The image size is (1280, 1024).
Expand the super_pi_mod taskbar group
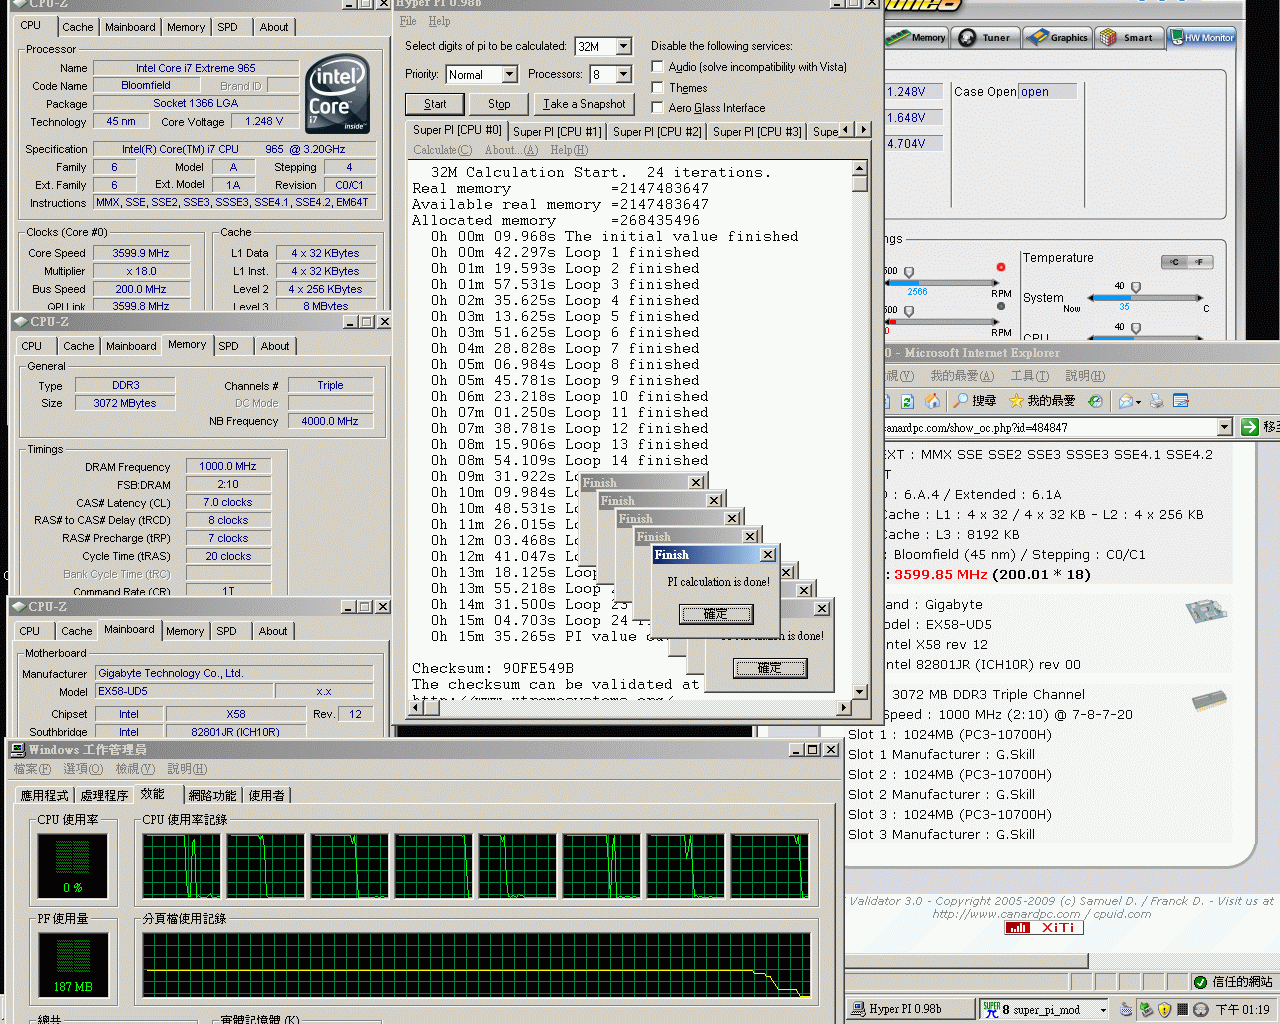(x=1103, y=1010)
